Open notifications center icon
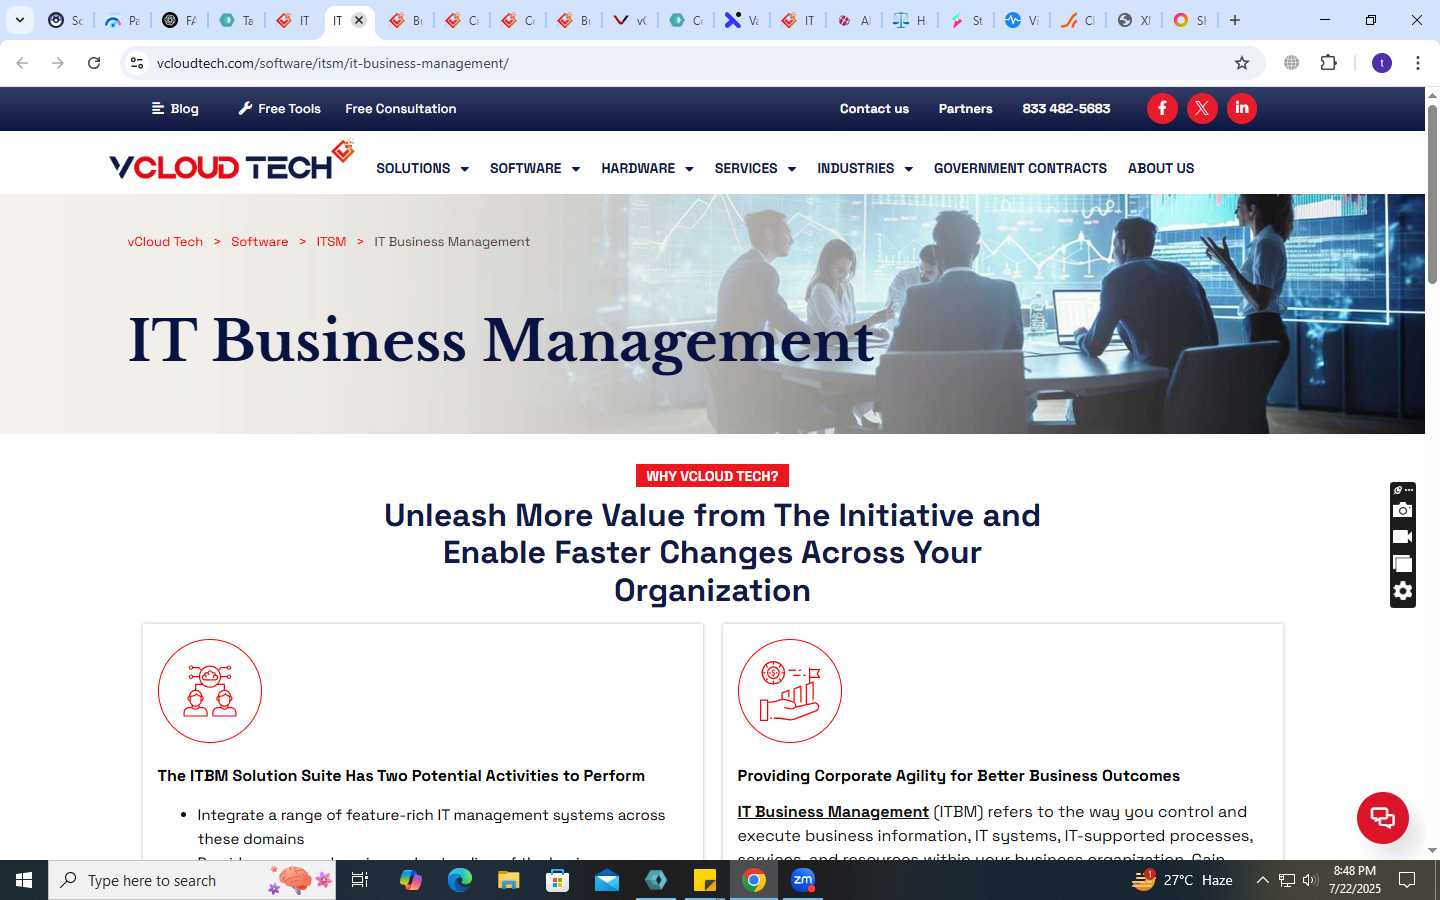 pyautogui.click(x=1407, y=880)
